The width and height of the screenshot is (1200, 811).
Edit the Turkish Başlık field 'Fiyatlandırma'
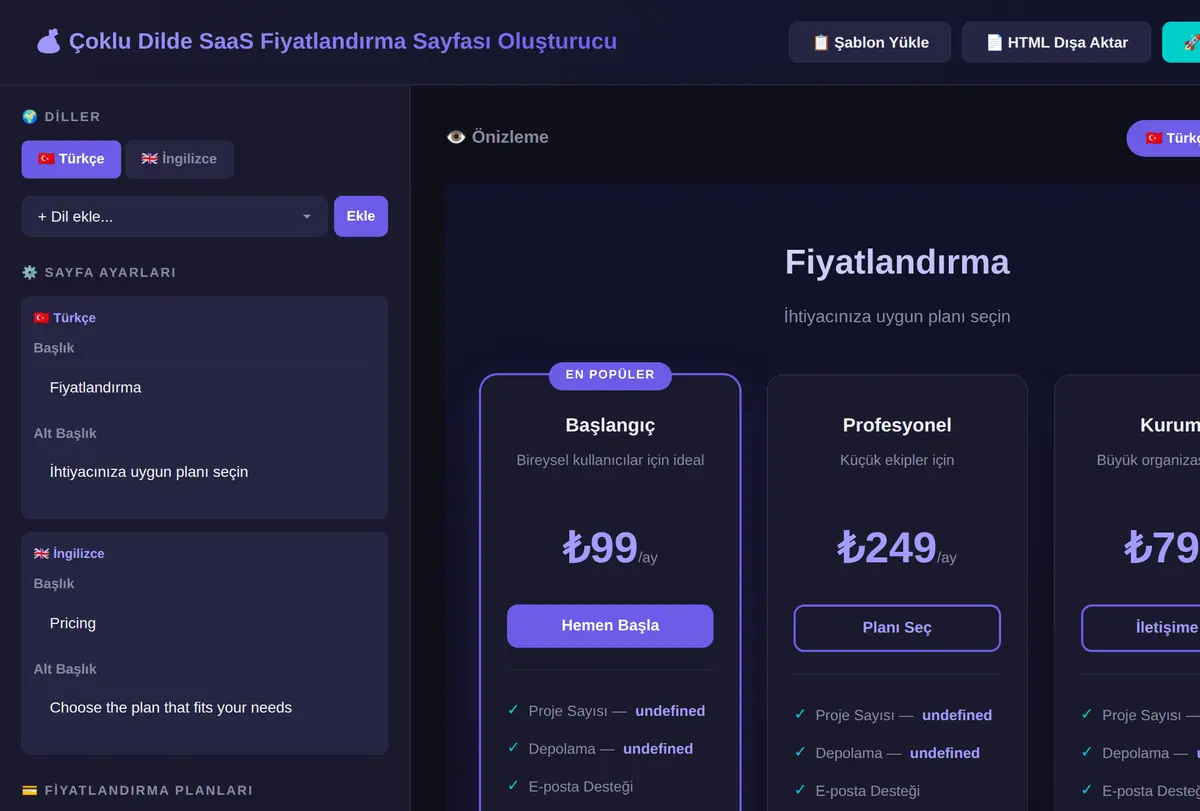[x=204, y=388]
